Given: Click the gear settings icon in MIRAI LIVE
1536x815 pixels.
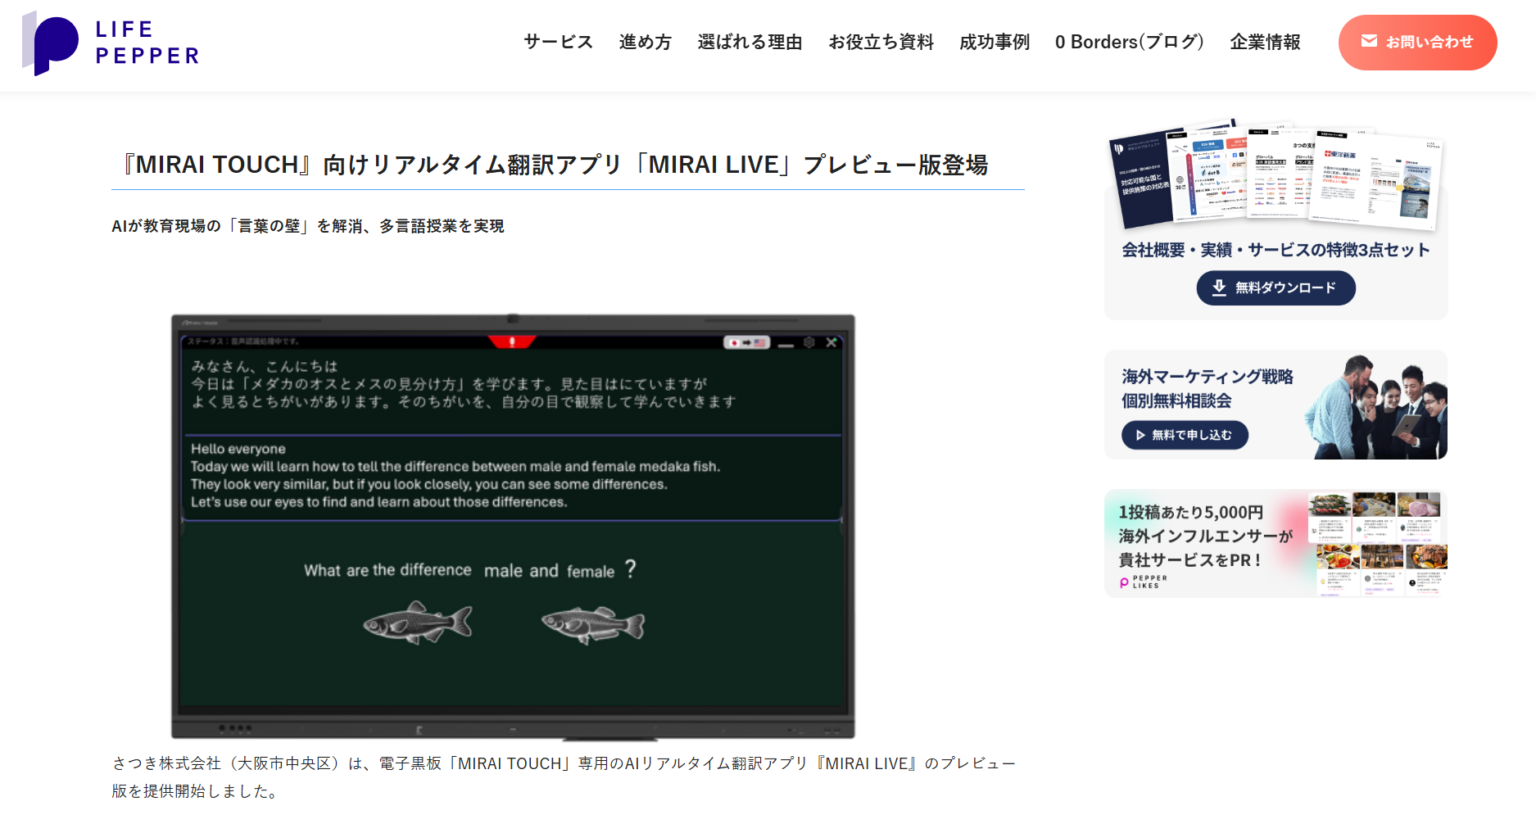Looking at the screenshot, I should [x=809, y=343].
